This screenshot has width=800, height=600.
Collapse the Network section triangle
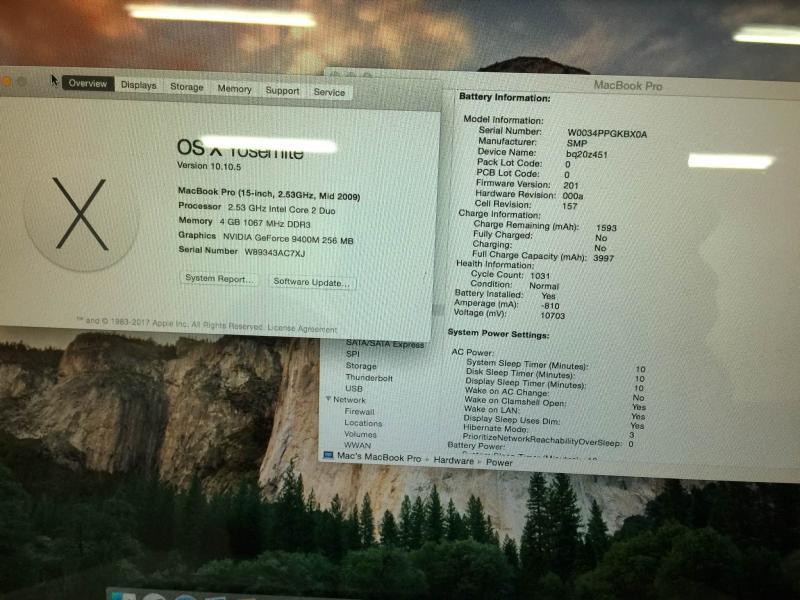pos(329,398)
